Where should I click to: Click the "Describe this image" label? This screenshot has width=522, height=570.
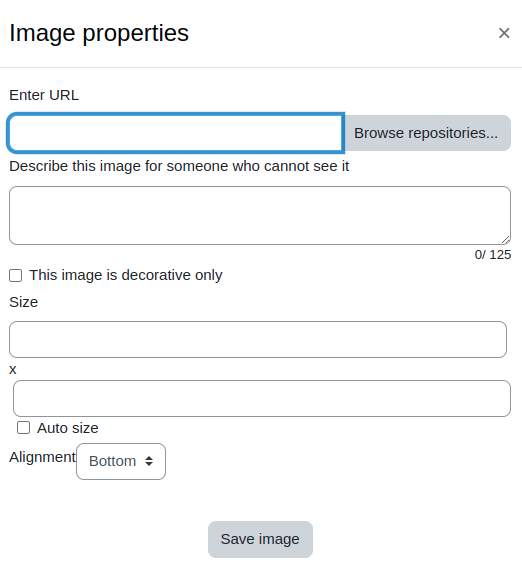tap(179, 166)
